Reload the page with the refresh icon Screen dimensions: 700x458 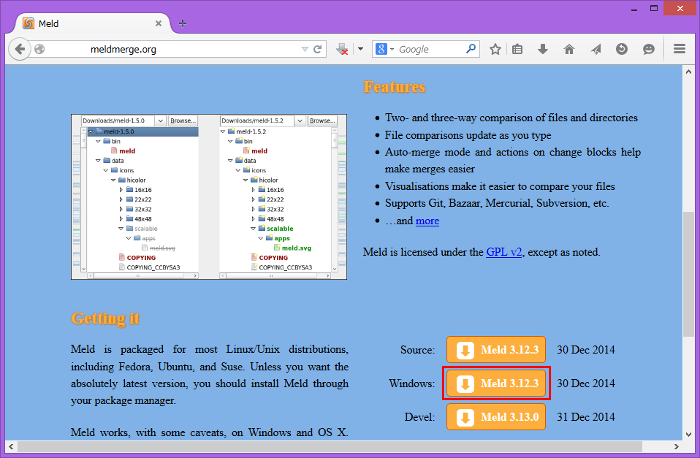(x=317, y=49)
